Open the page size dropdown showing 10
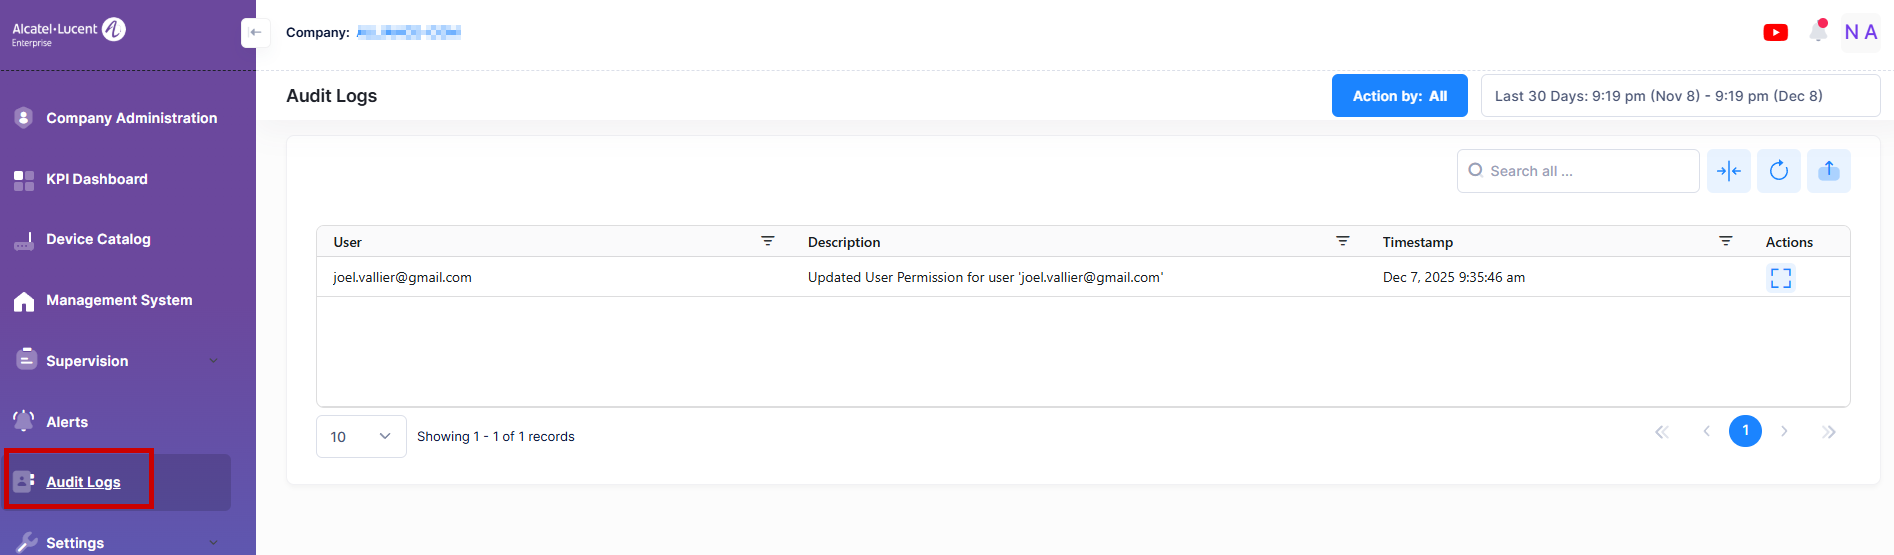The height and width of the screenshot is (555, 1894). point(360,437)
